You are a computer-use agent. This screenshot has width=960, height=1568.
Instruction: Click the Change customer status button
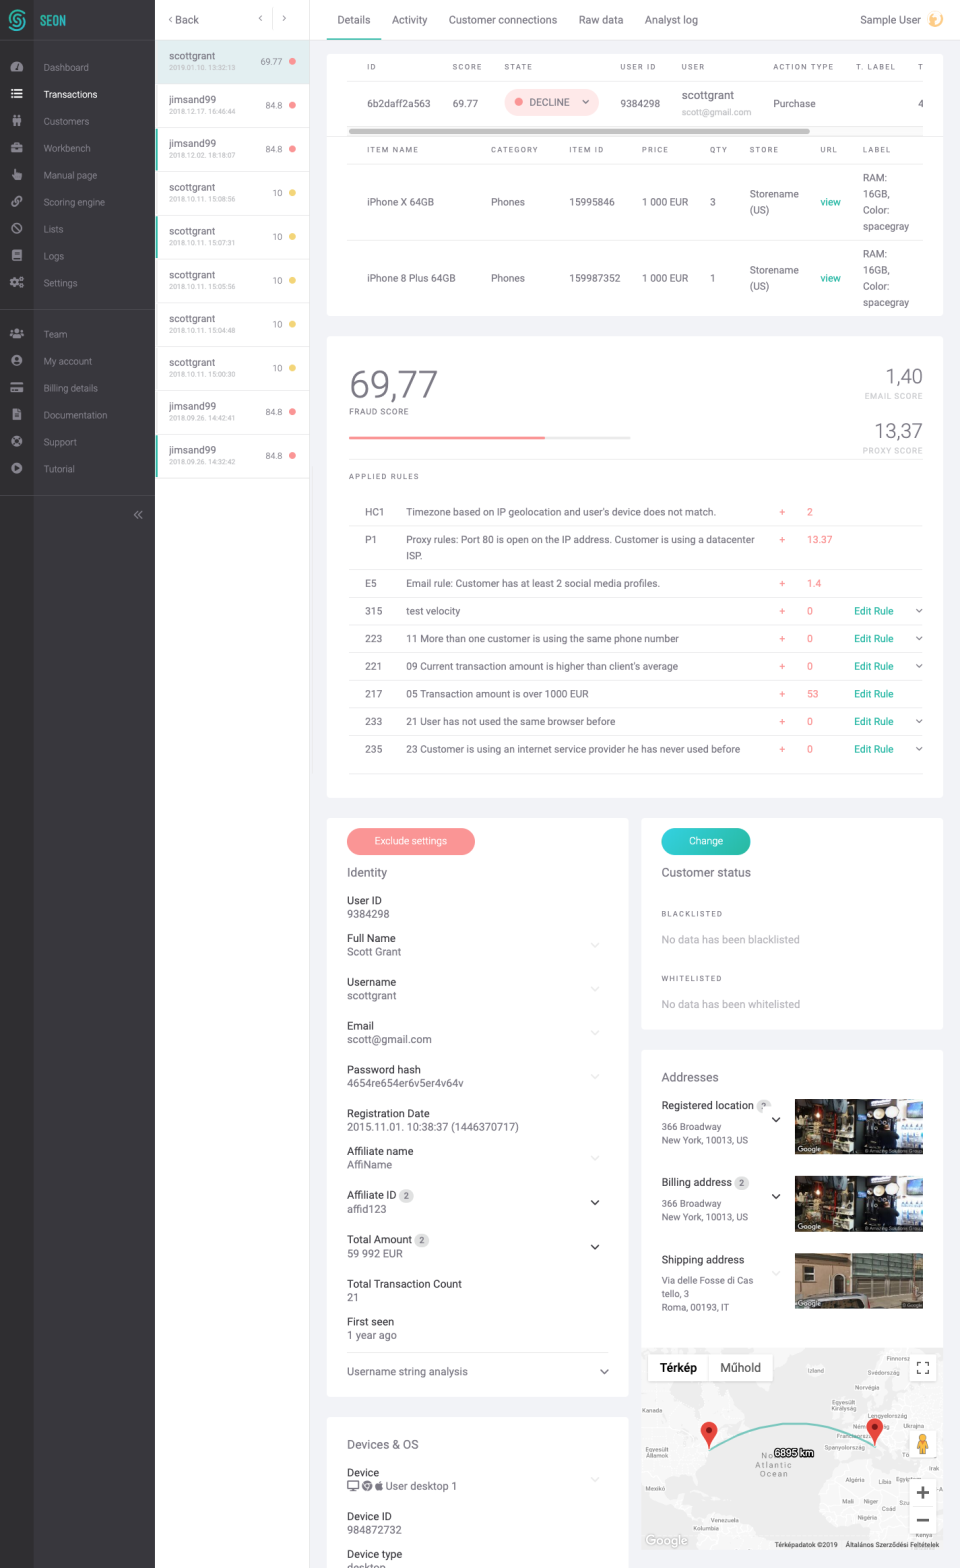tap(706, 841)
